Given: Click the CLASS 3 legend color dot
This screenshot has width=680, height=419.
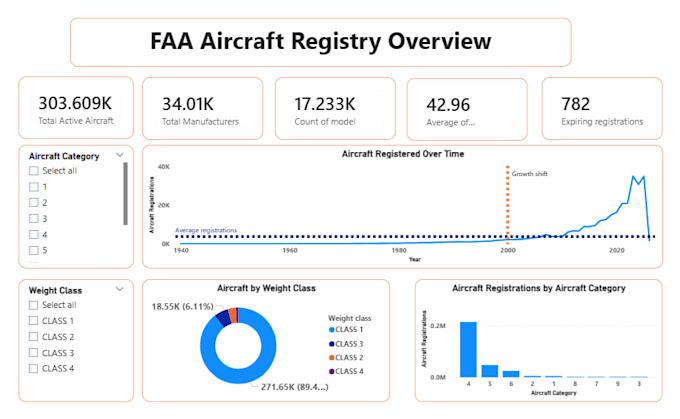Looking at the screenshot, I should tap(332, 344).
